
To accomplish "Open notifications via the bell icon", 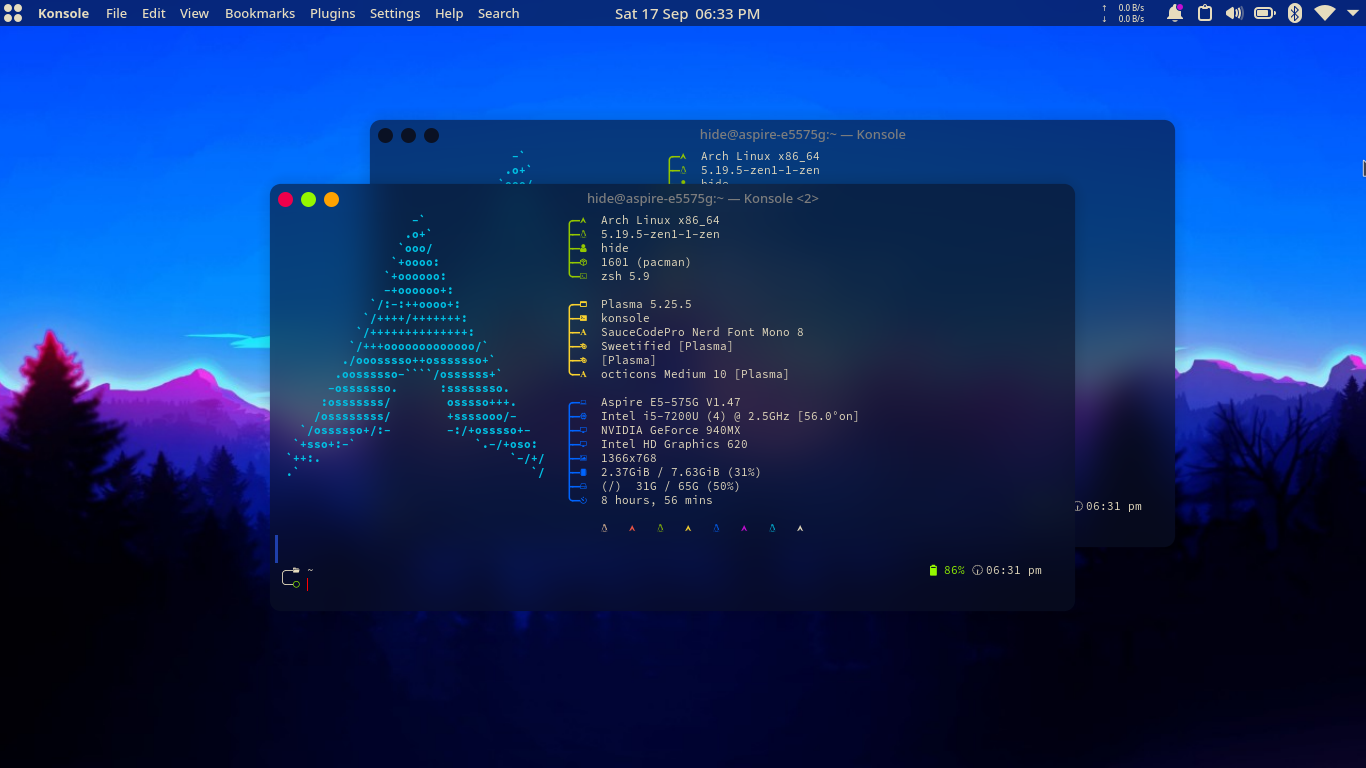I will tap(1175, 13).
